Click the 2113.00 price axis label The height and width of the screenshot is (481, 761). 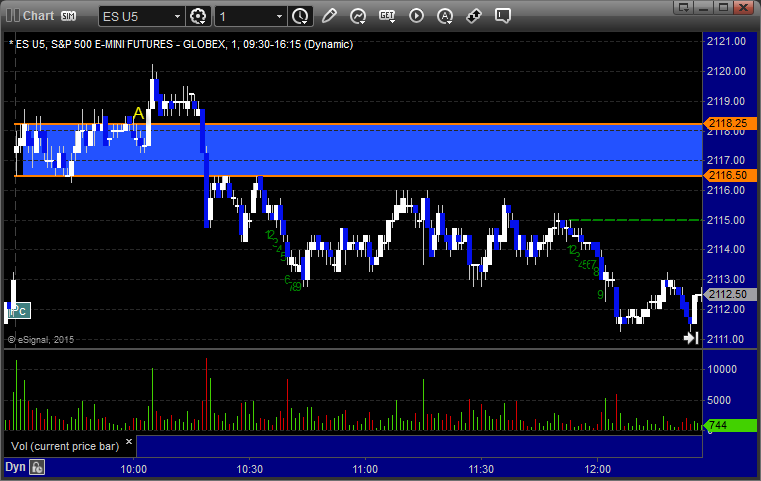tap(726, 279)
